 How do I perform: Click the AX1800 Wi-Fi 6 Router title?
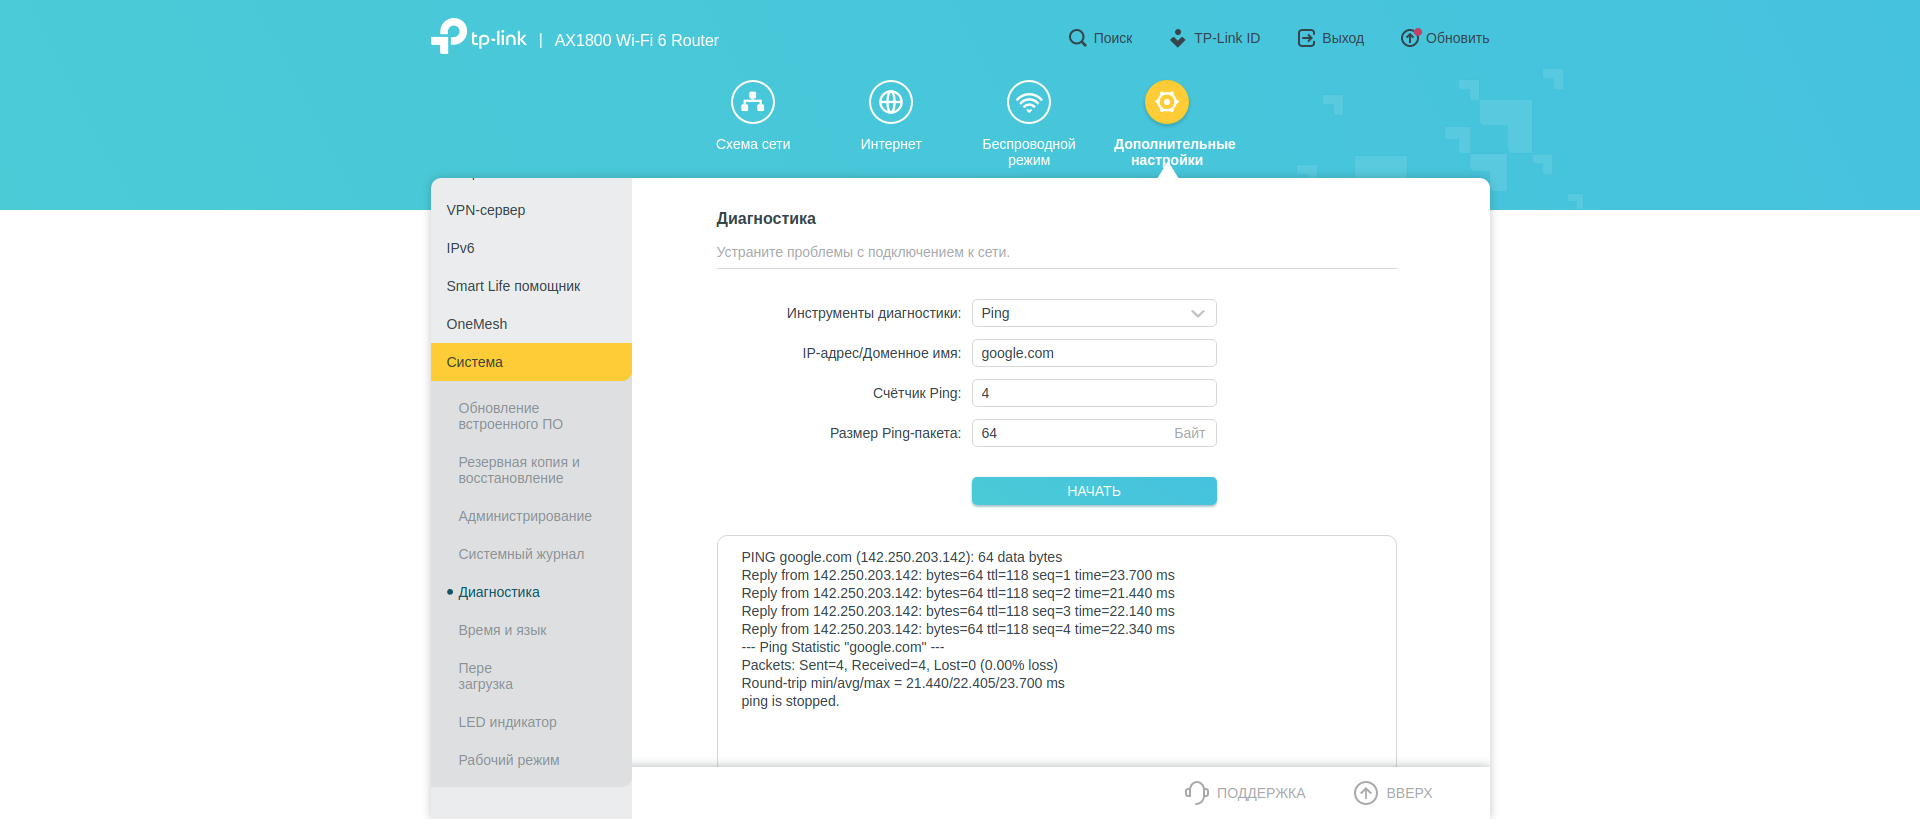point(636,40)
